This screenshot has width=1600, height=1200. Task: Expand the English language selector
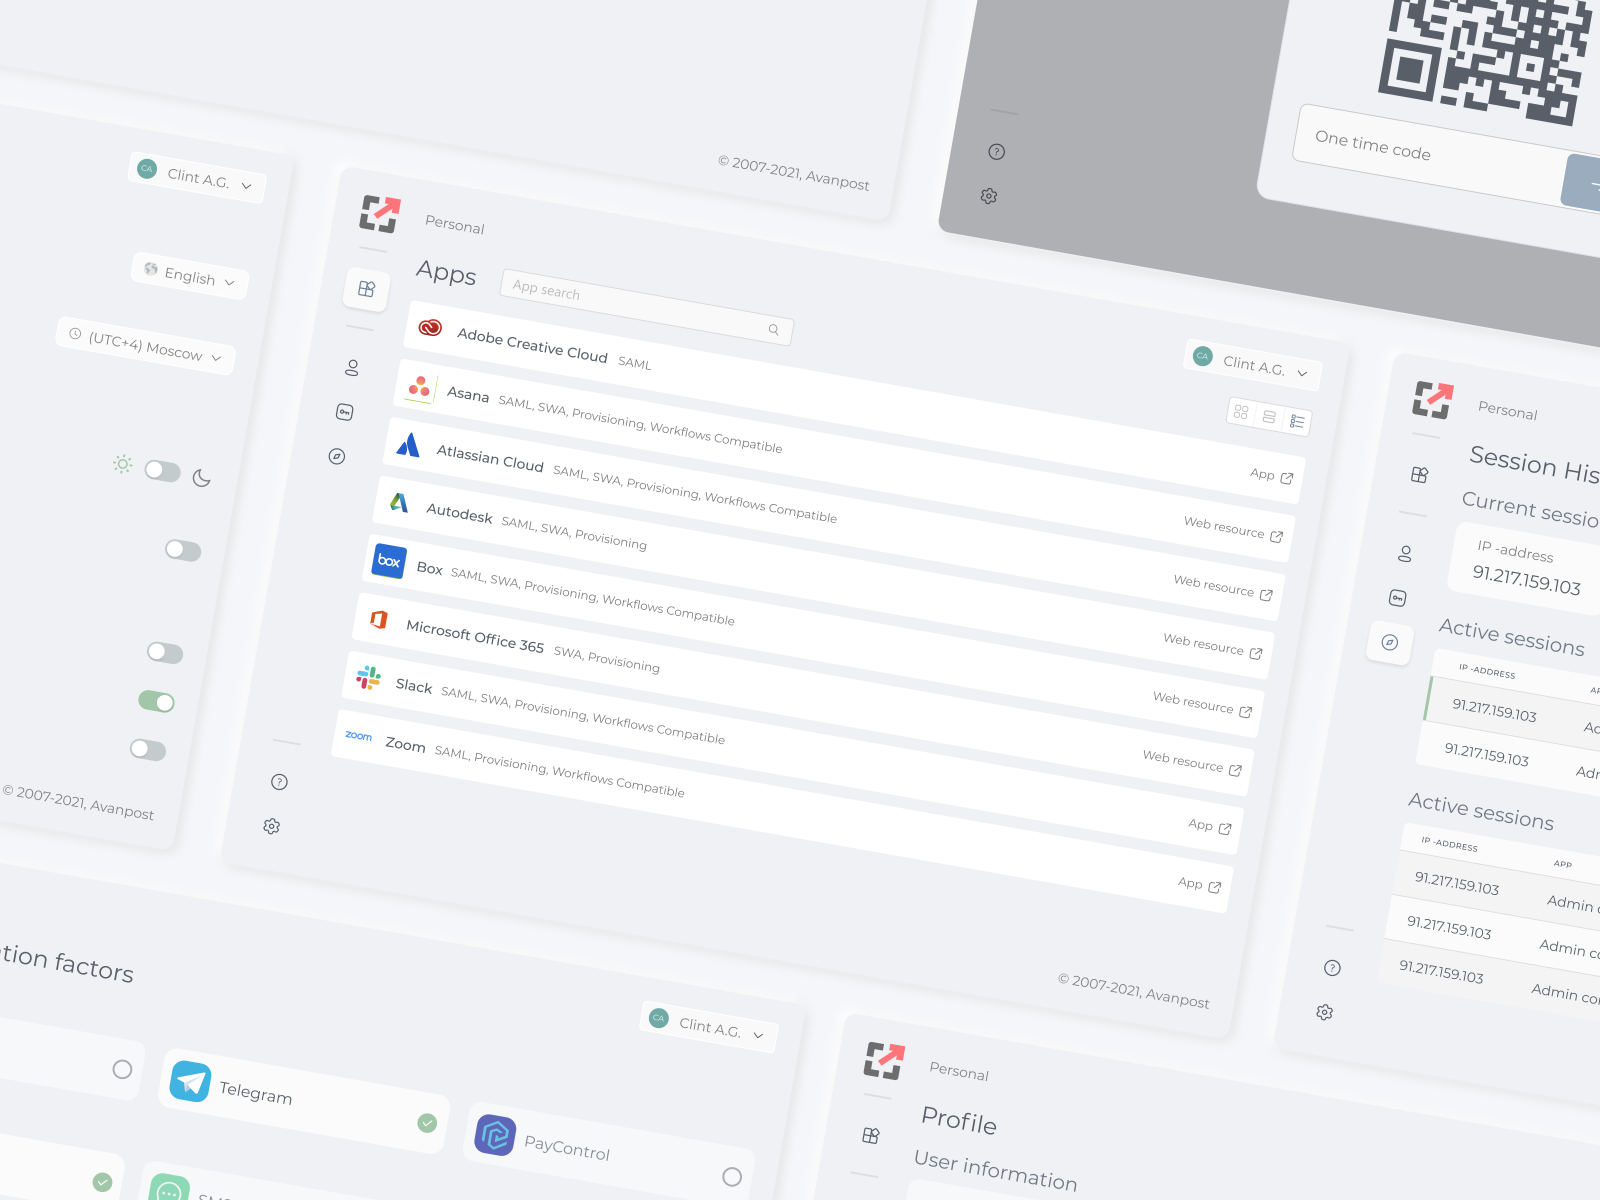188,280
